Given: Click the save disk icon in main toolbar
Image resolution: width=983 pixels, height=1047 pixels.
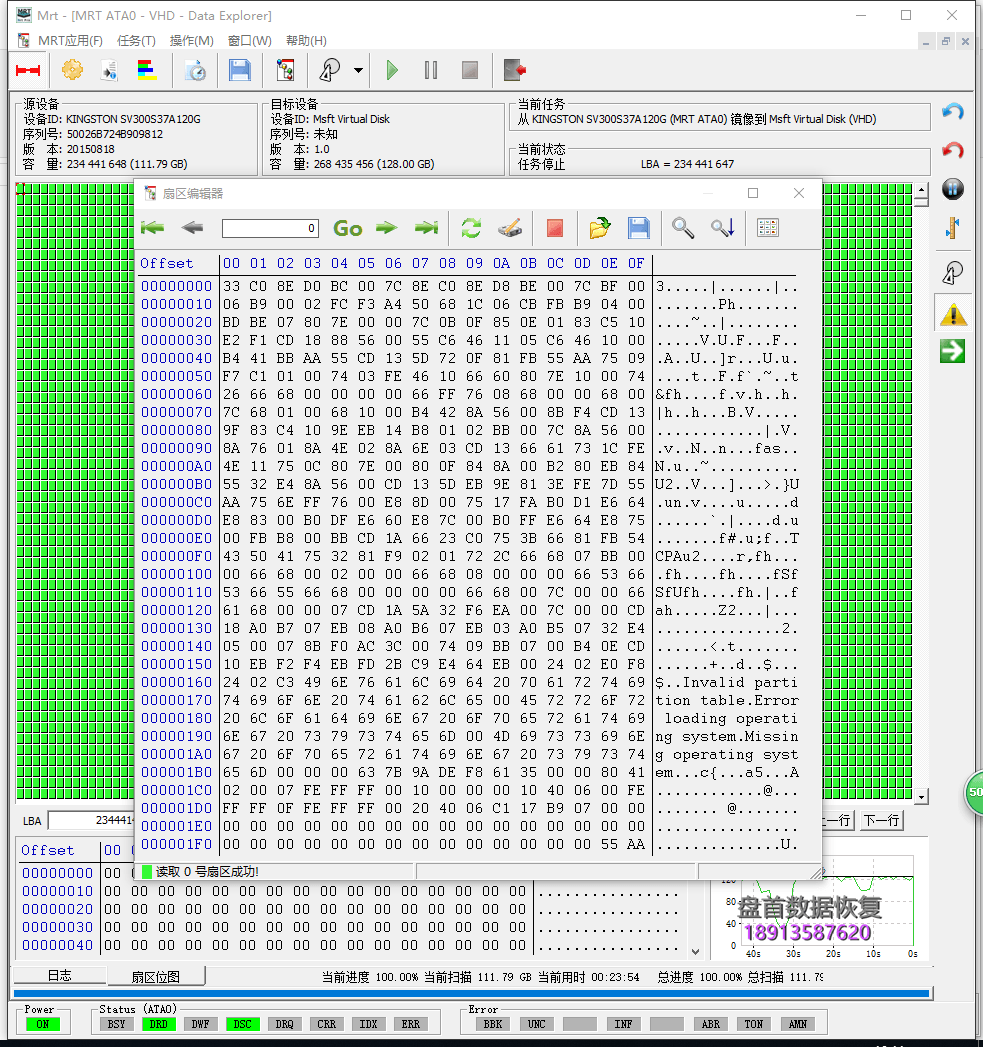Looking at the screenshot, I should click(x=239, y=69).
